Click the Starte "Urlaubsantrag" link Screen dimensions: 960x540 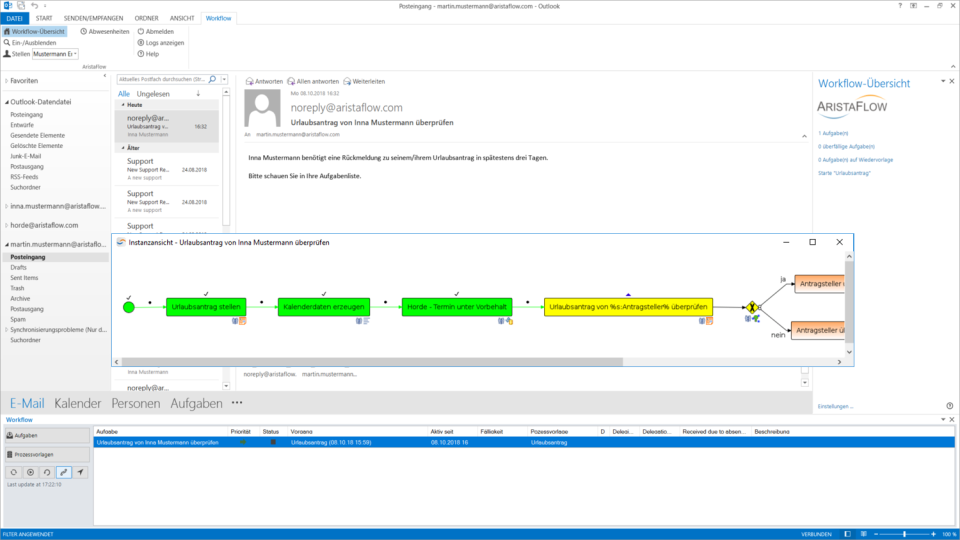point(844,173)
